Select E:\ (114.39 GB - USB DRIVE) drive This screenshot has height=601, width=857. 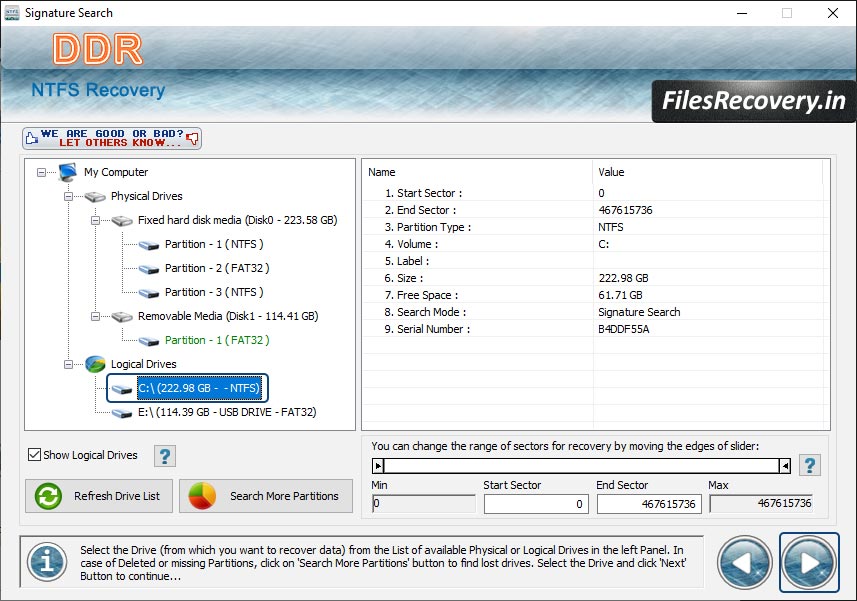pyautogui.click(x=227, y=413)
